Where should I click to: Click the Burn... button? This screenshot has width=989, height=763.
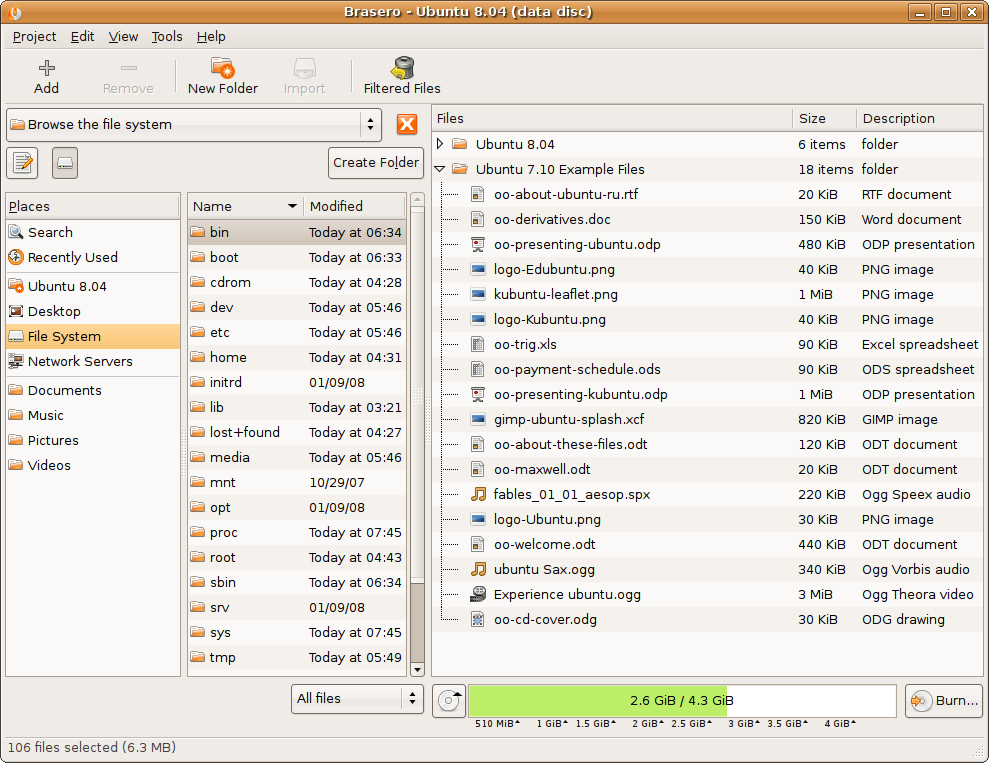pos(944,700)
